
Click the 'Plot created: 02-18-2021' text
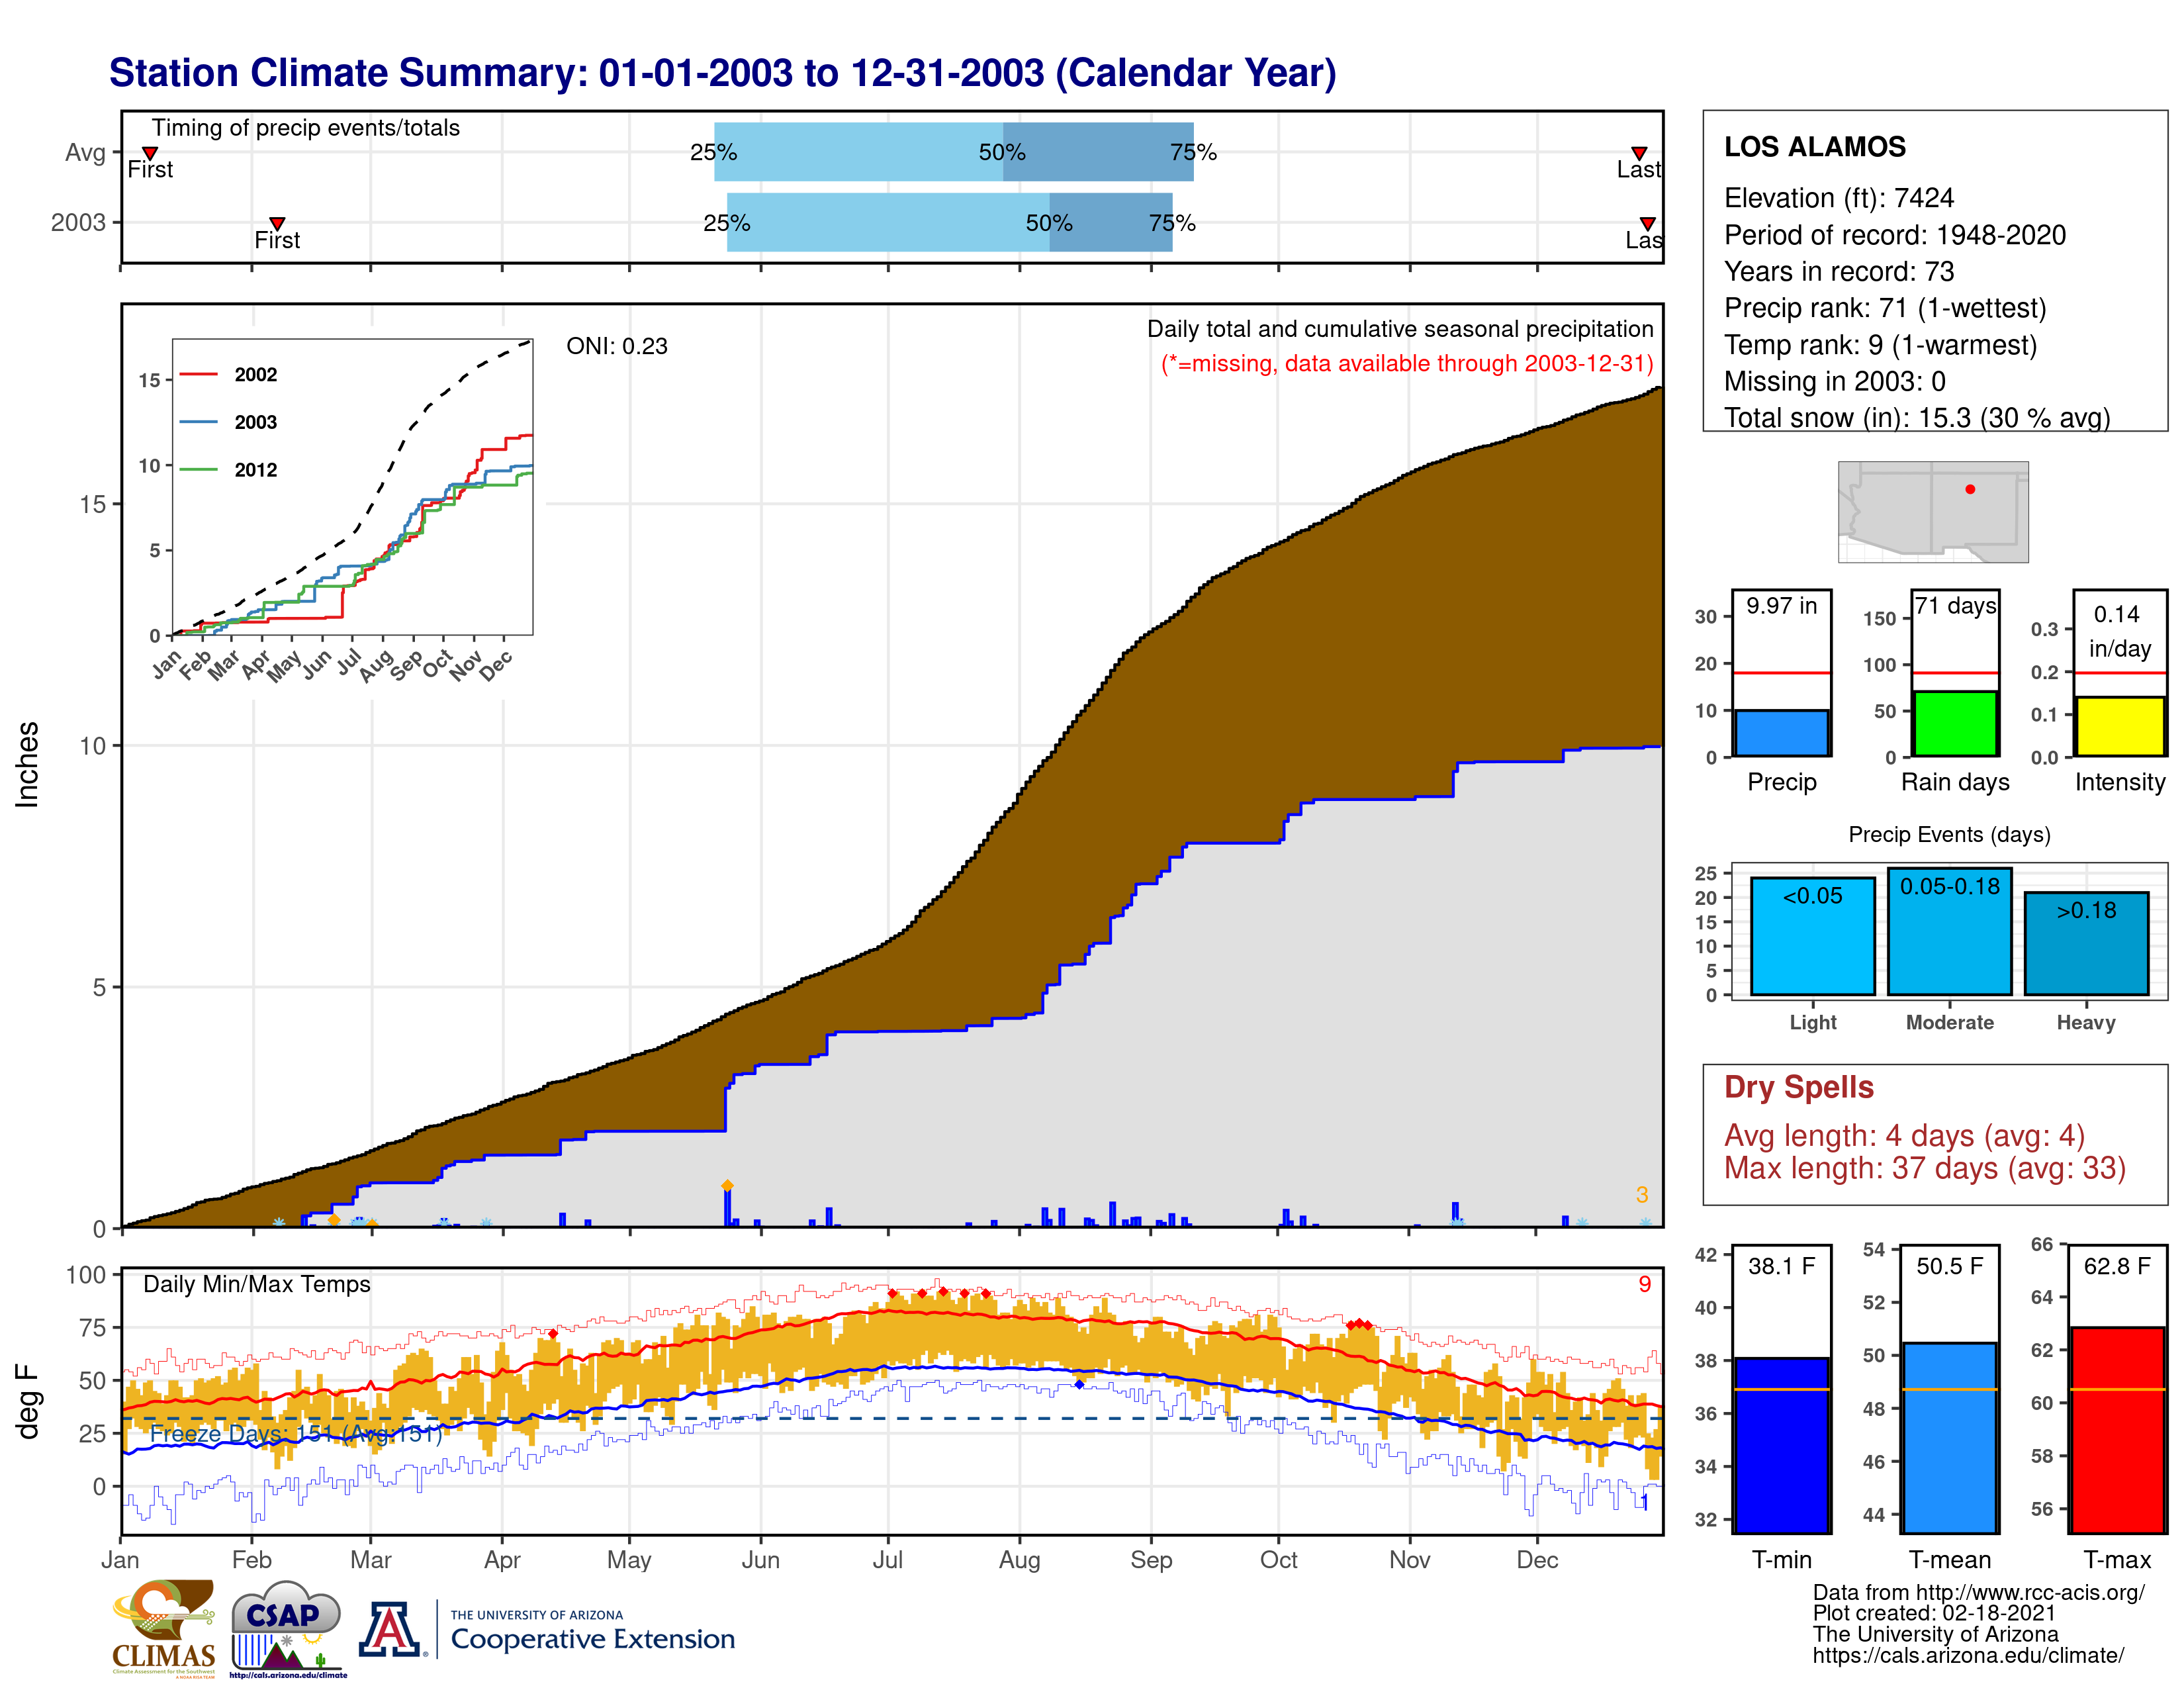coord(1934,1613)
